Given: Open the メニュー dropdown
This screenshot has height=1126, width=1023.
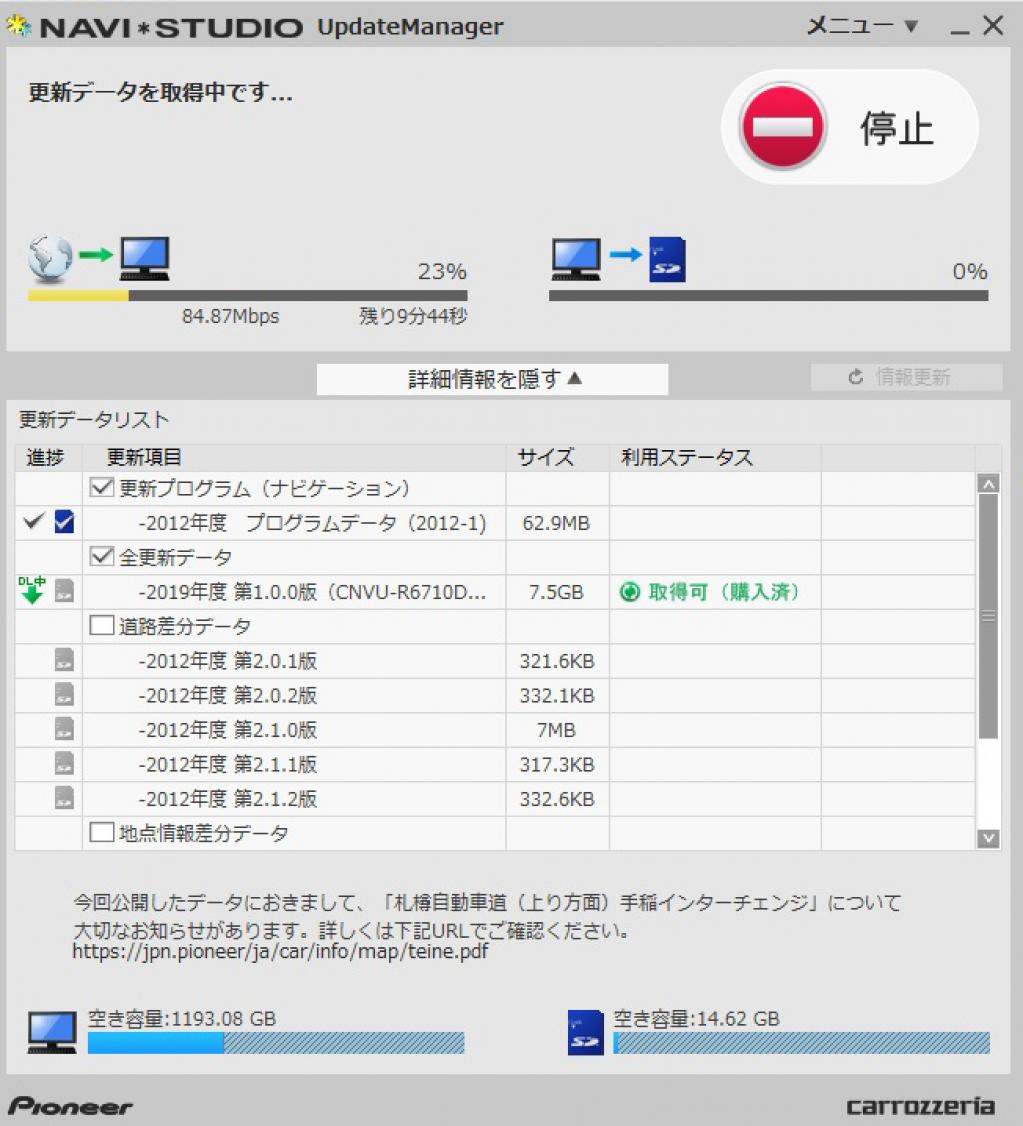Looking at the screenshot, I should coord(862,26).
